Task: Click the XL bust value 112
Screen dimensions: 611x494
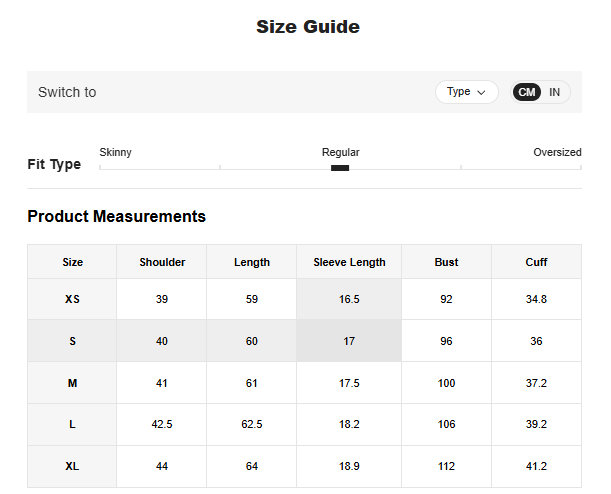Action: point(446,466)
